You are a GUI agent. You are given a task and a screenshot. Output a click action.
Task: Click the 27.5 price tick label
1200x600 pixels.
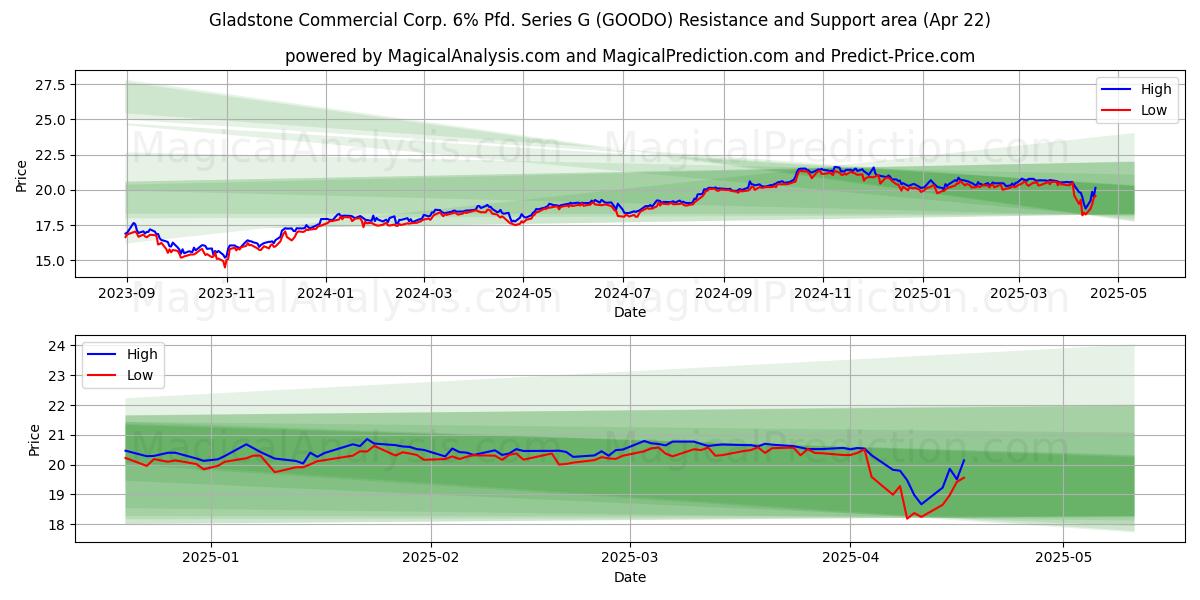coord(51,85)
